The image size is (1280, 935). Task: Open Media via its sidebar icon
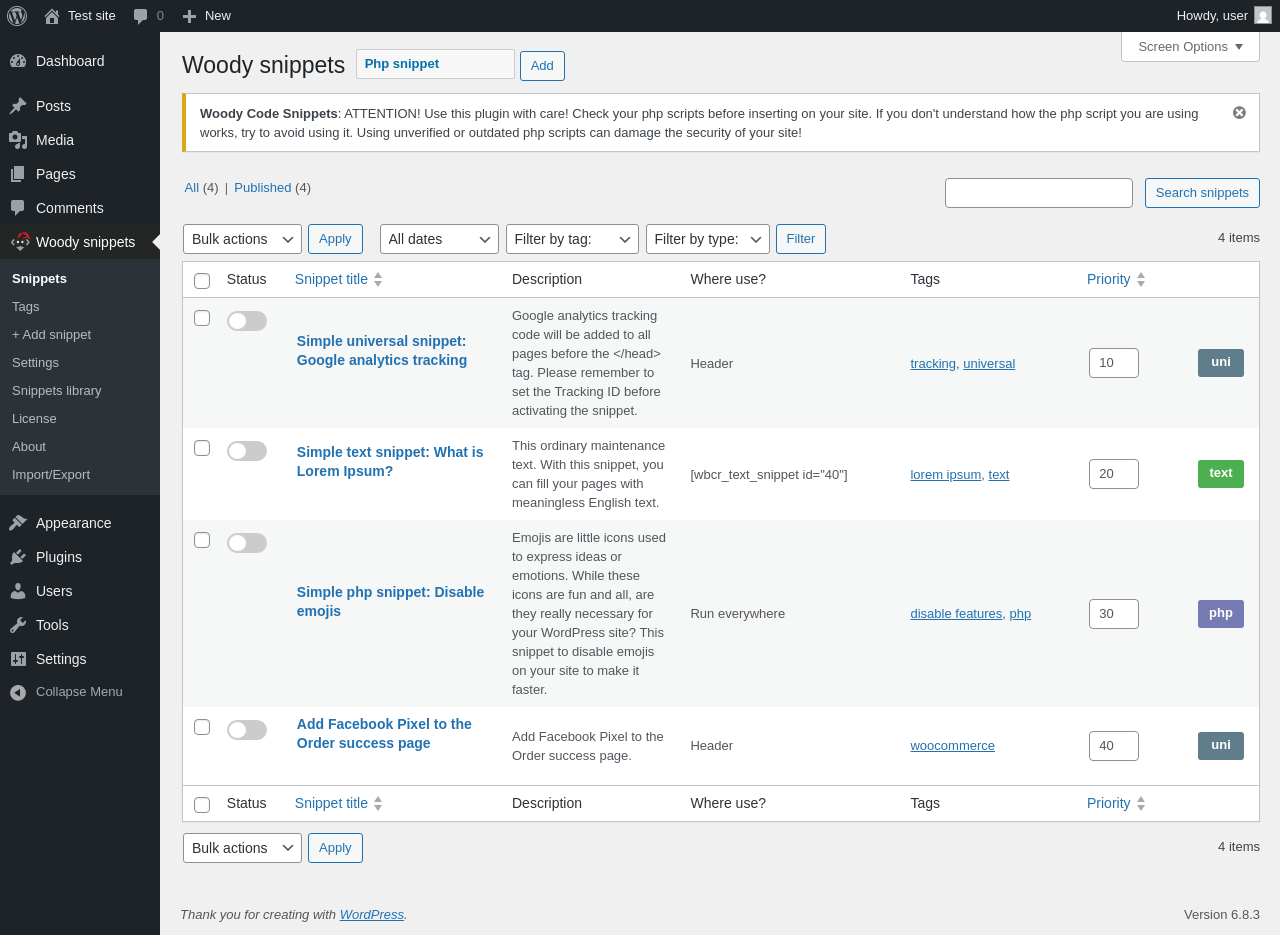tap(18, 140)
